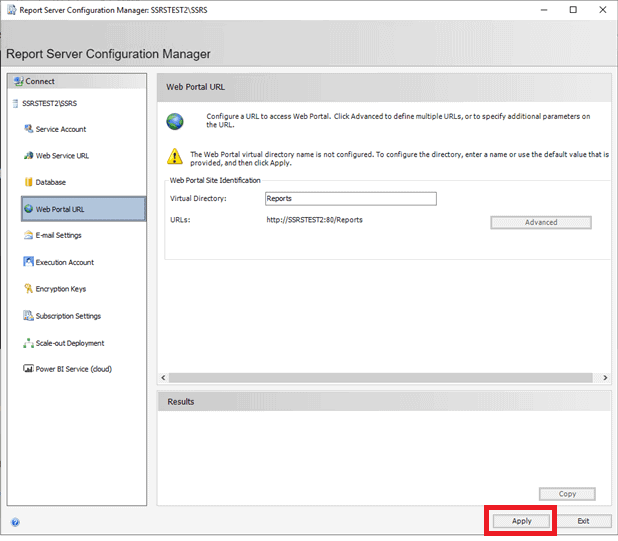The width and height of the screenshot is (618, 541).
Task: Open Subscription Settings page
Action: pyautogui.click(x=68, y=316)
